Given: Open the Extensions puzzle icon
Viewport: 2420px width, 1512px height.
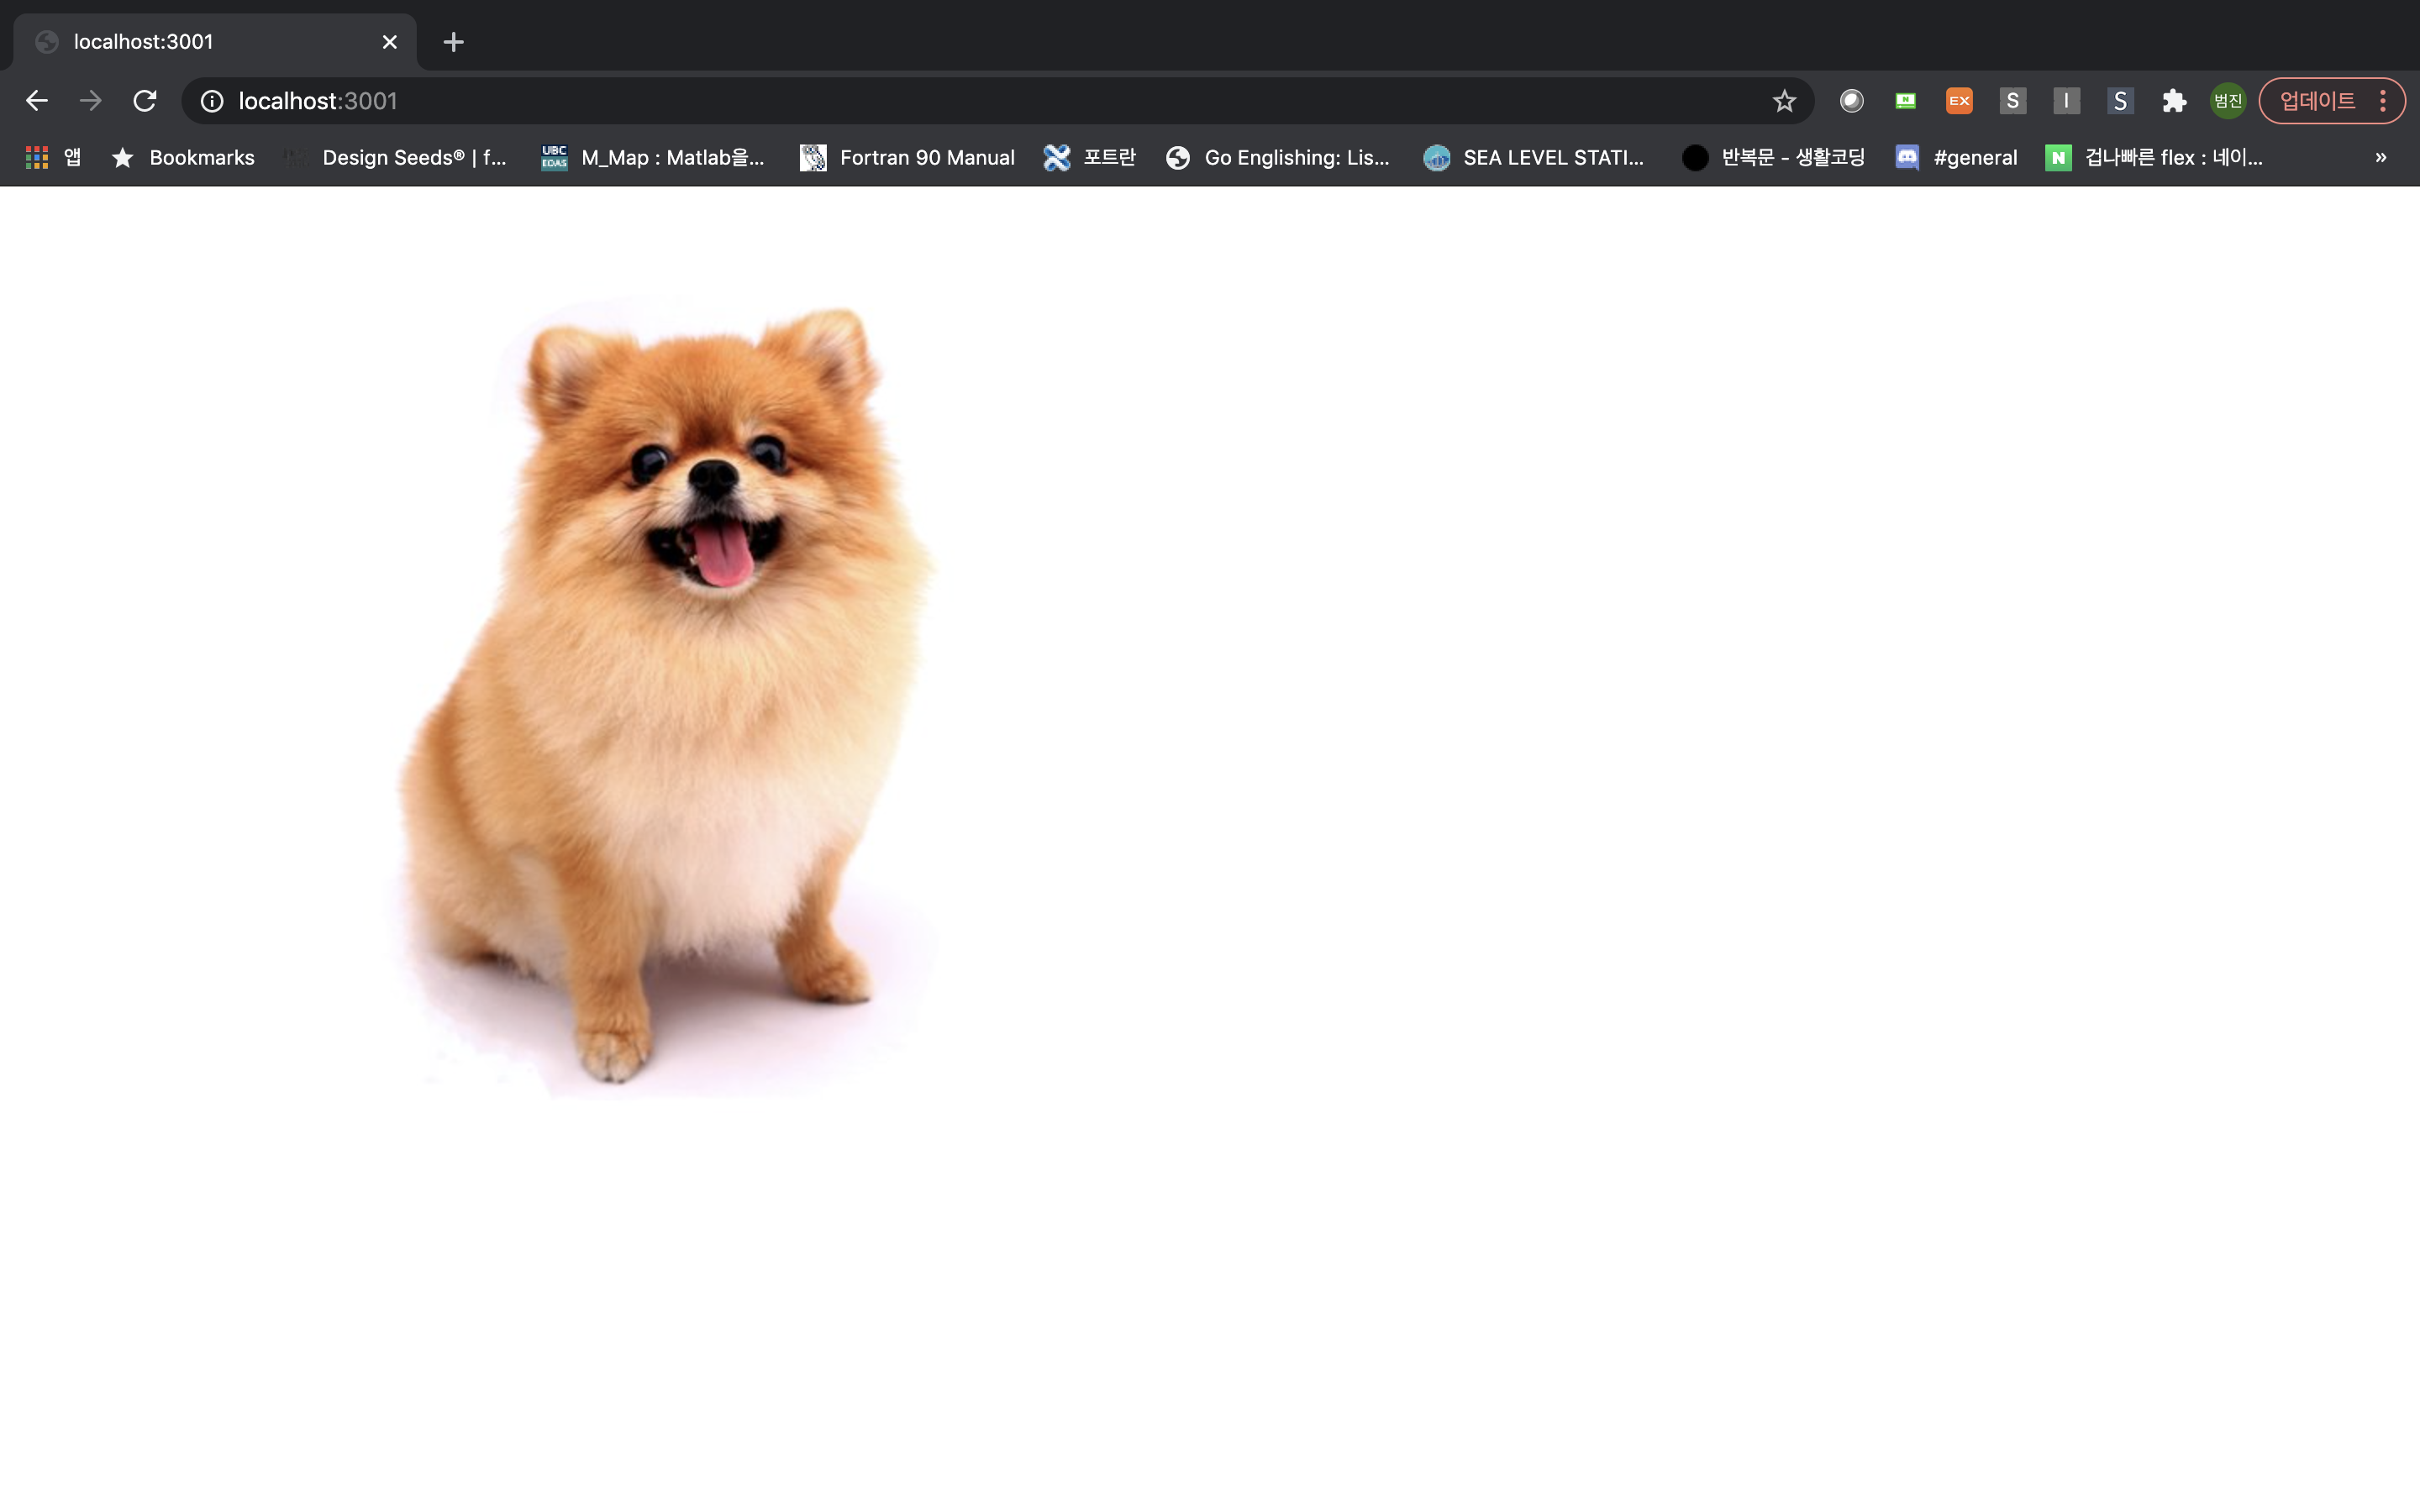Looking at the screenshot, I should tap(2174, 101).
